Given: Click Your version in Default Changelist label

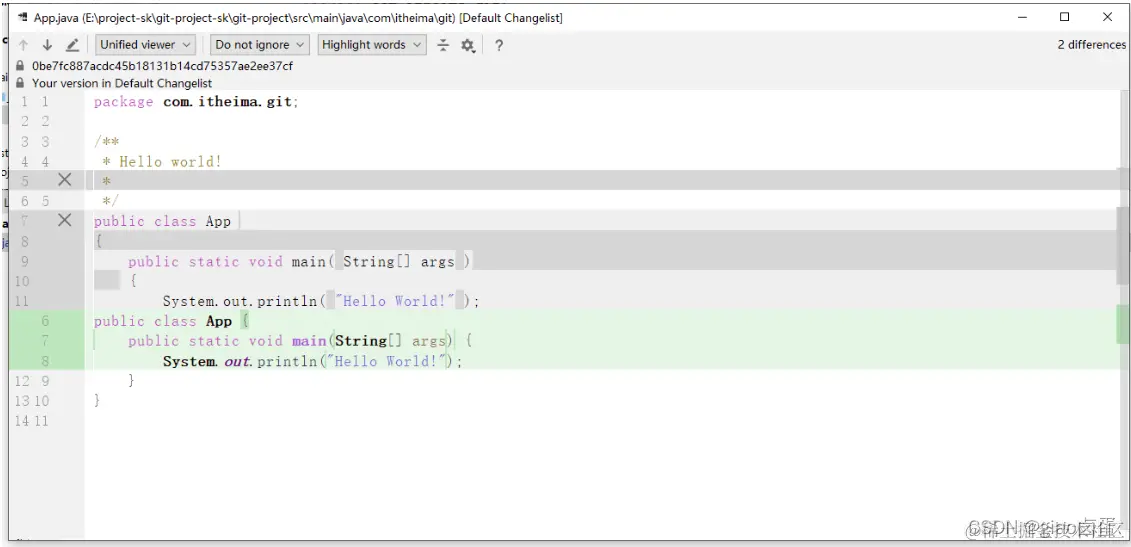Looking at the screenshot, I should pos(122,83).
